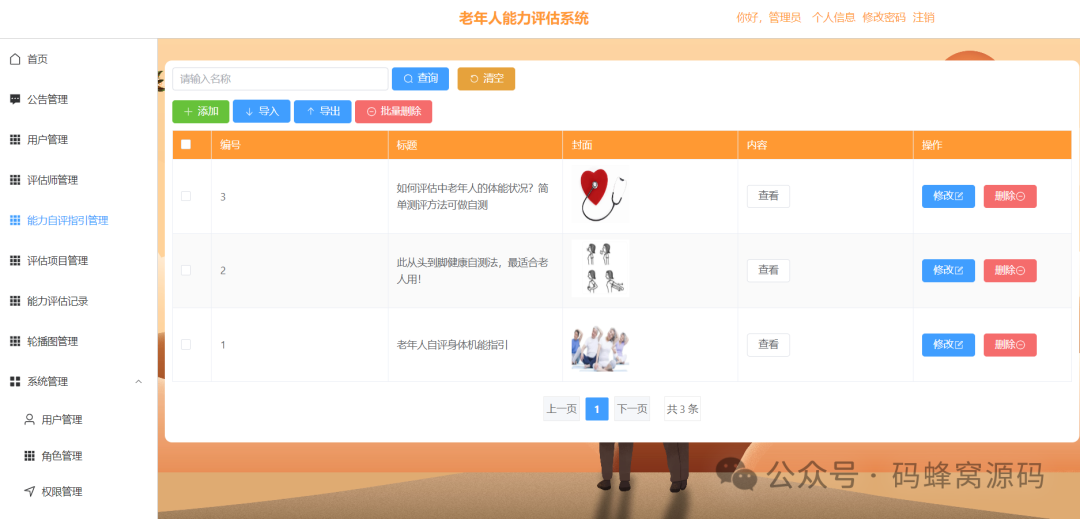This screenshot has height=519, width=1080.
Task: Go to 下一页 in pagination
Action: pos(632,409)
